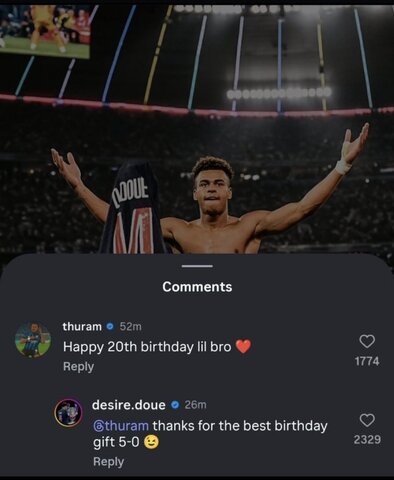View the 2329 likes on desire.doue's reply
The image size is (394, 480).
(367, 440)
